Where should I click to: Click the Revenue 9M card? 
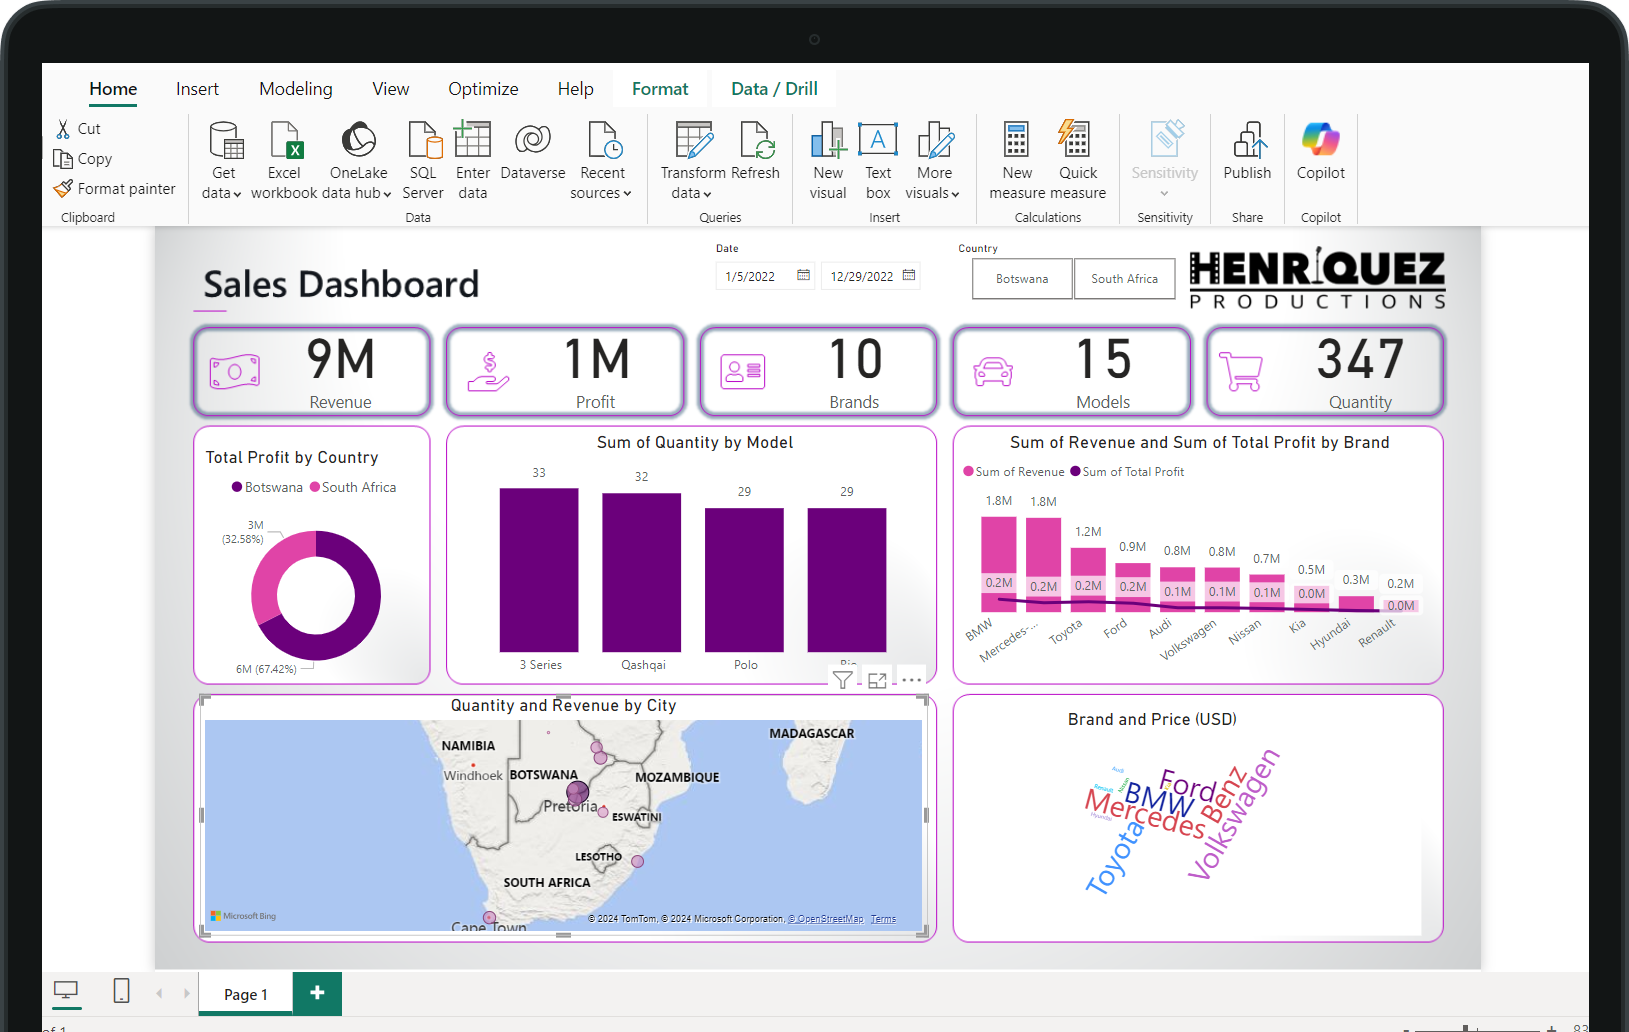(312, 371)
